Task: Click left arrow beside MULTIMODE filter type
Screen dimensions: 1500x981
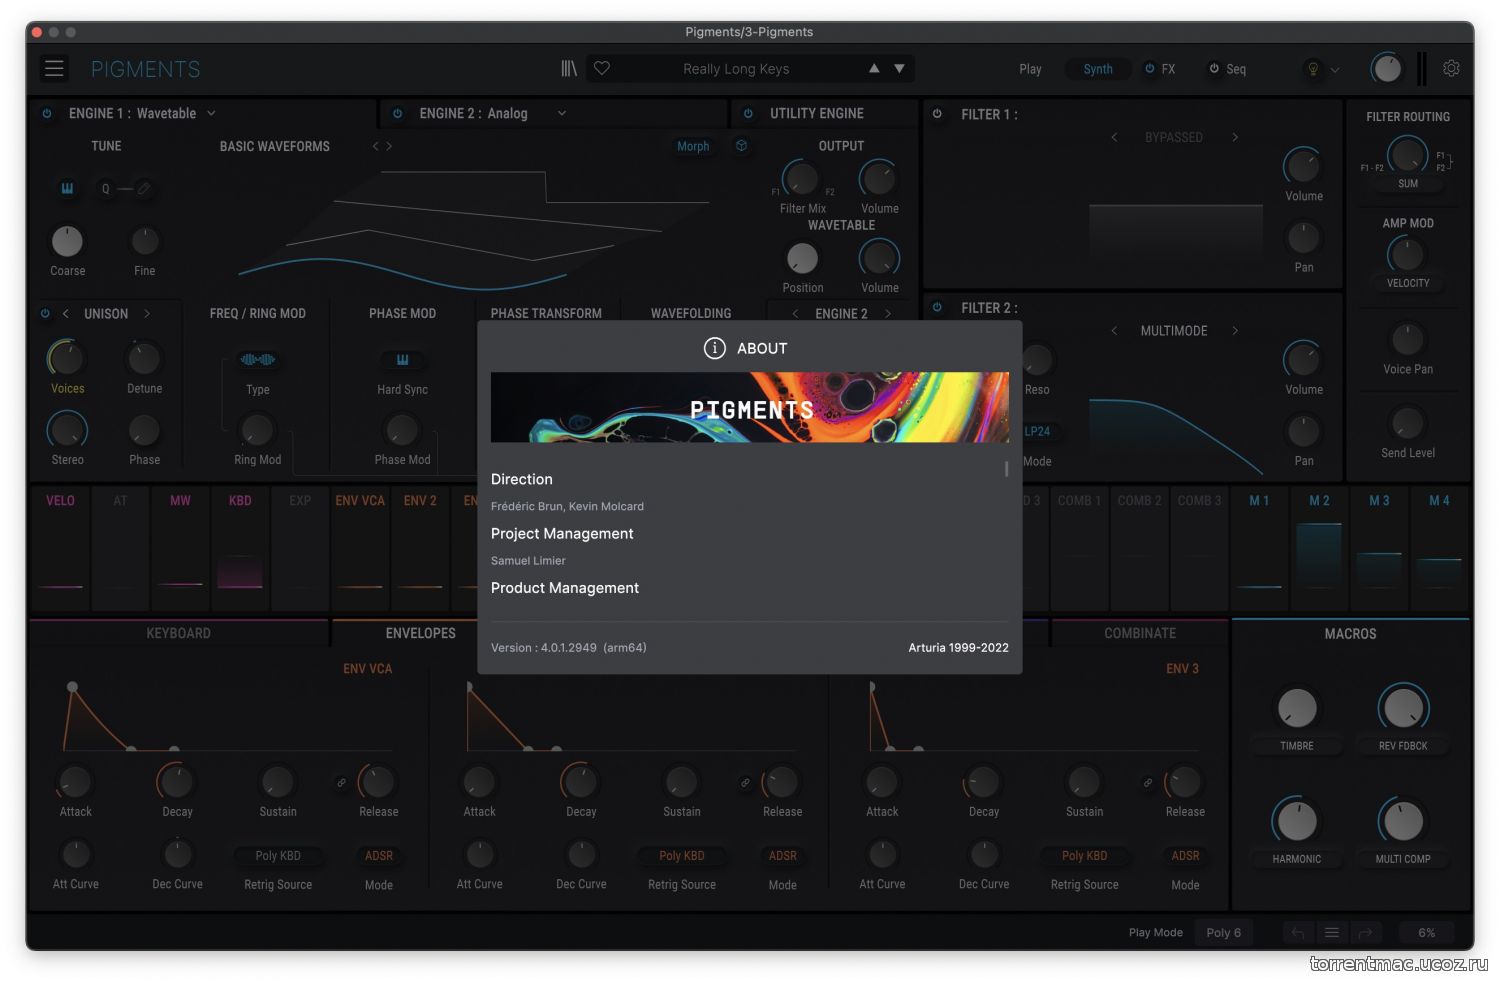Action: 1114,331
